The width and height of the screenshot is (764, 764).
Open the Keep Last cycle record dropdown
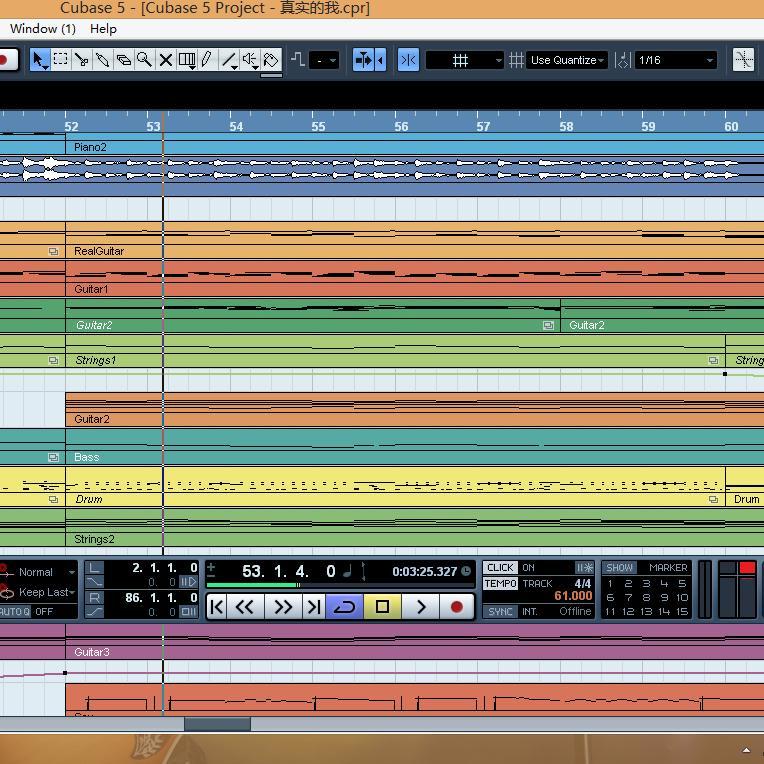pos(46,592)
